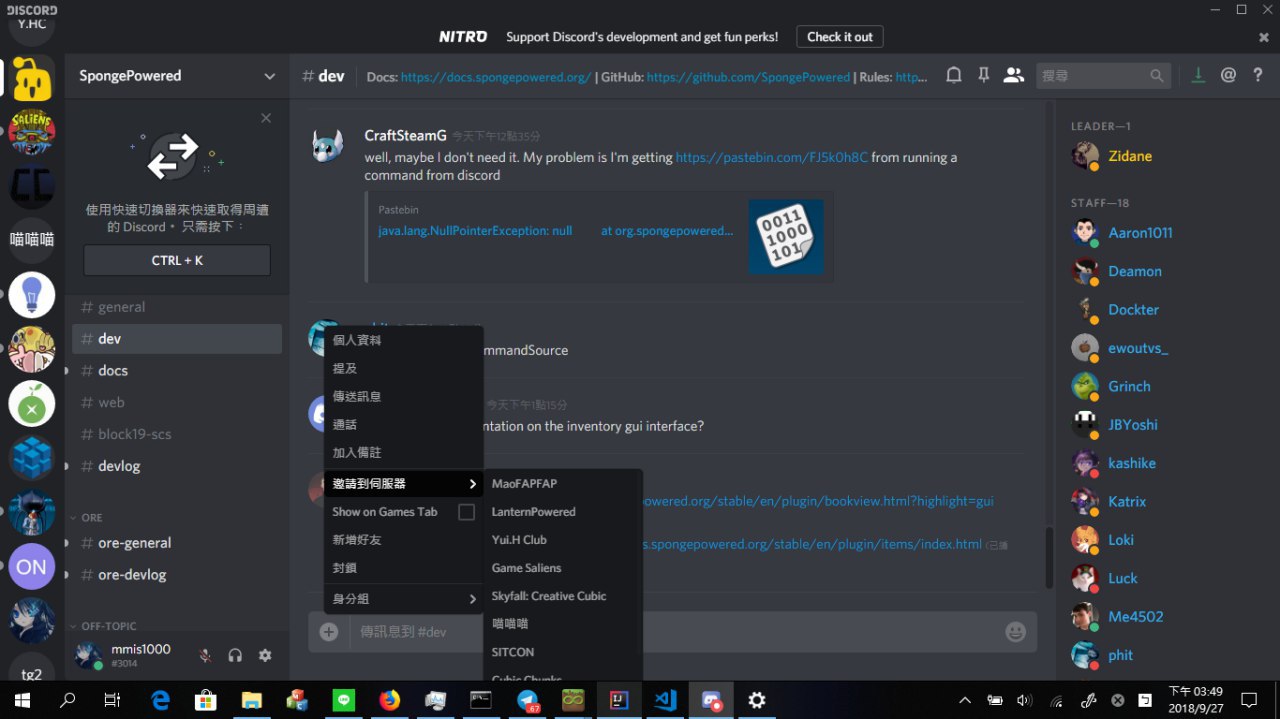Screen dimensions: 1280x719
Task: Open Windows Start menu
Action: tap(22, 700)
